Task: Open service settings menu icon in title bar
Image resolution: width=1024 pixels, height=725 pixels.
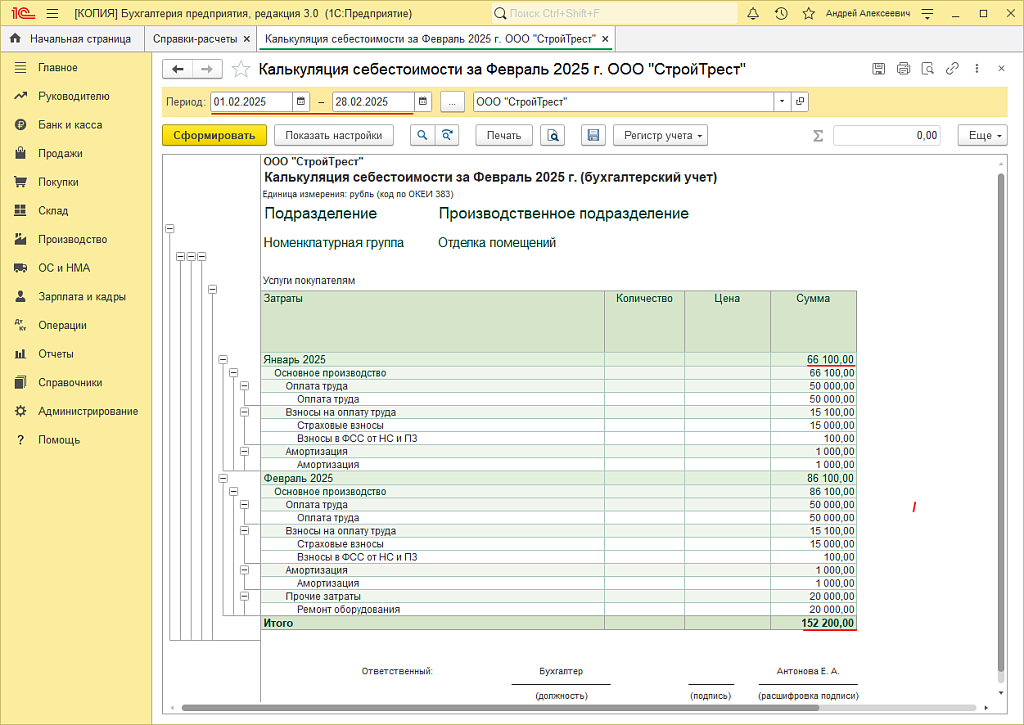Action: pos(927,13)
